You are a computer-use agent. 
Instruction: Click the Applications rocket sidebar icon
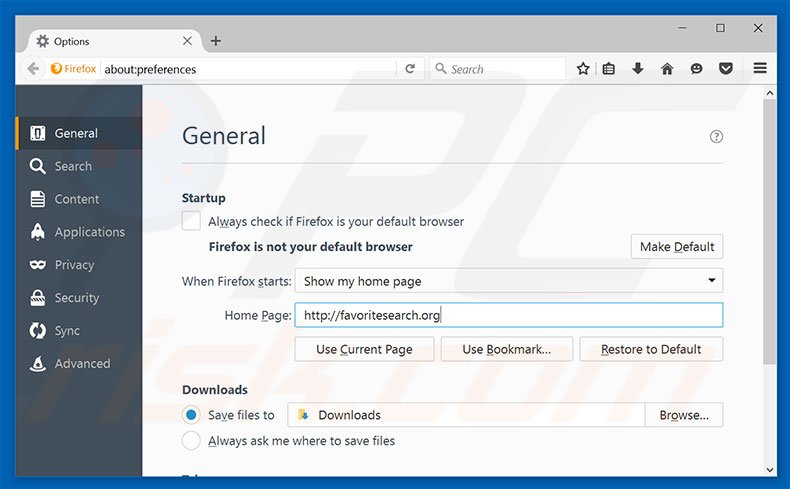coord(37,232)
